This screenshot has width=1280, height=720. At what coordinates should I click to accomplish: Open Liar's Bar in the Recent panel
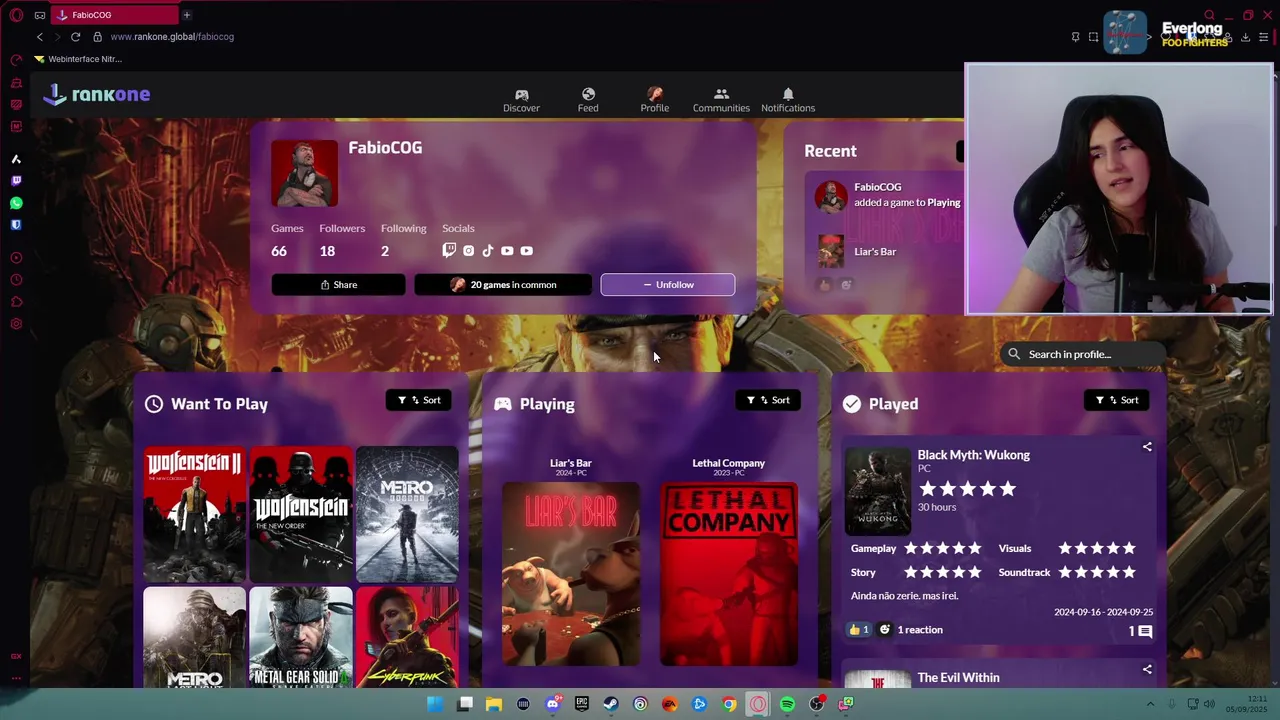(x=875, y=252)
